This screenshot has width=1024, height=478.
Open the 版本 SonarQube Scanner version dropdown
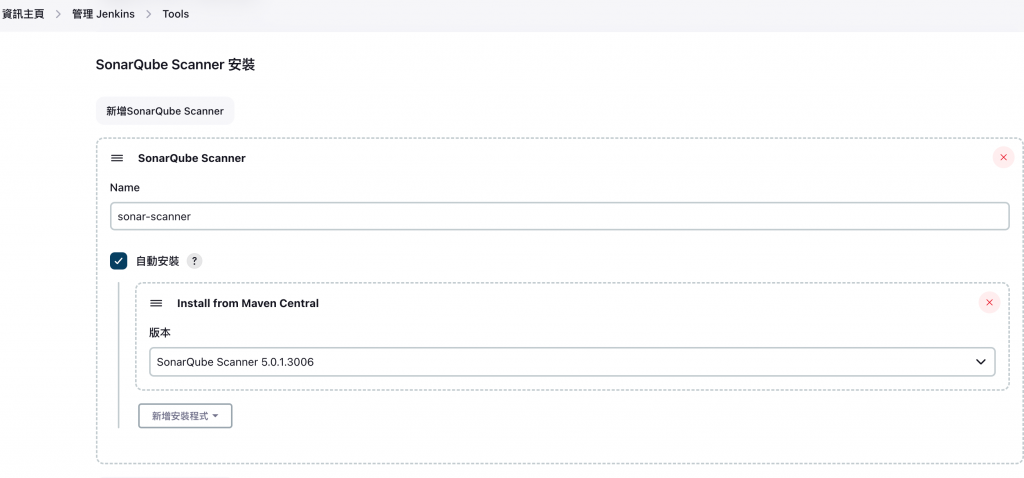(x=570, y=362)
